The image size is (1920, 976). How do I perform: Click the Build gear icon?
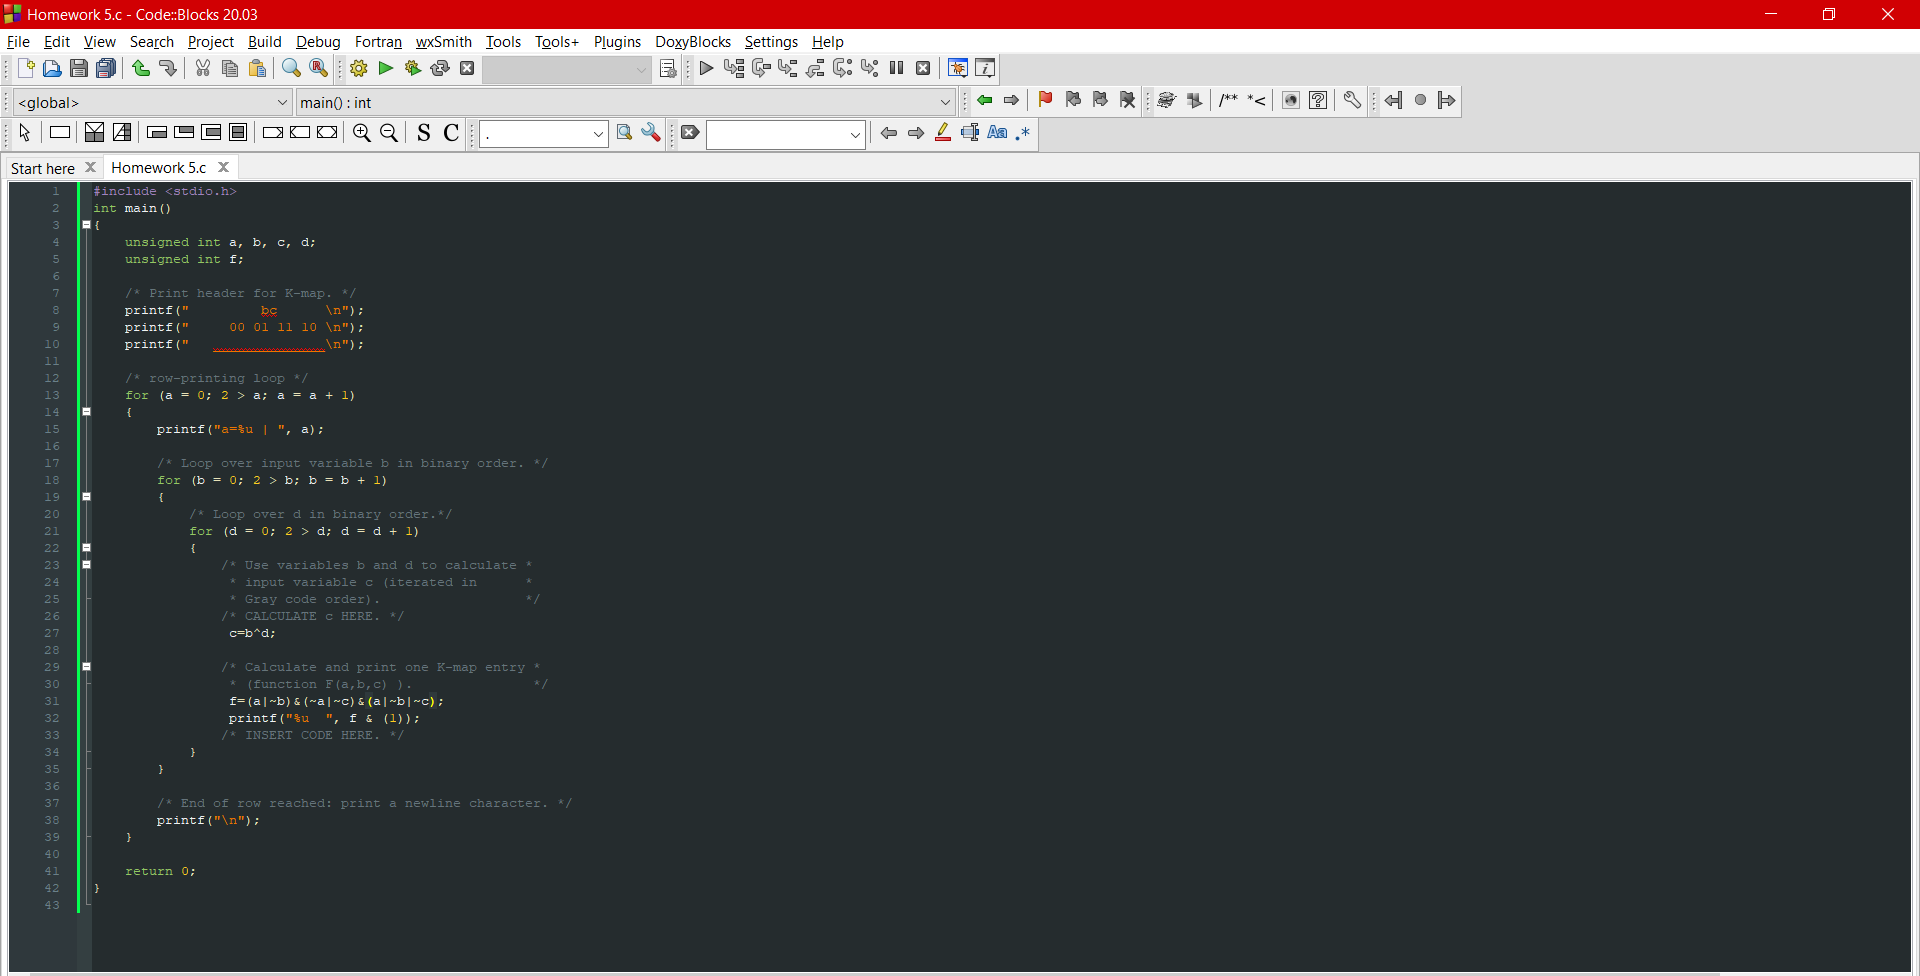point(359,68)
